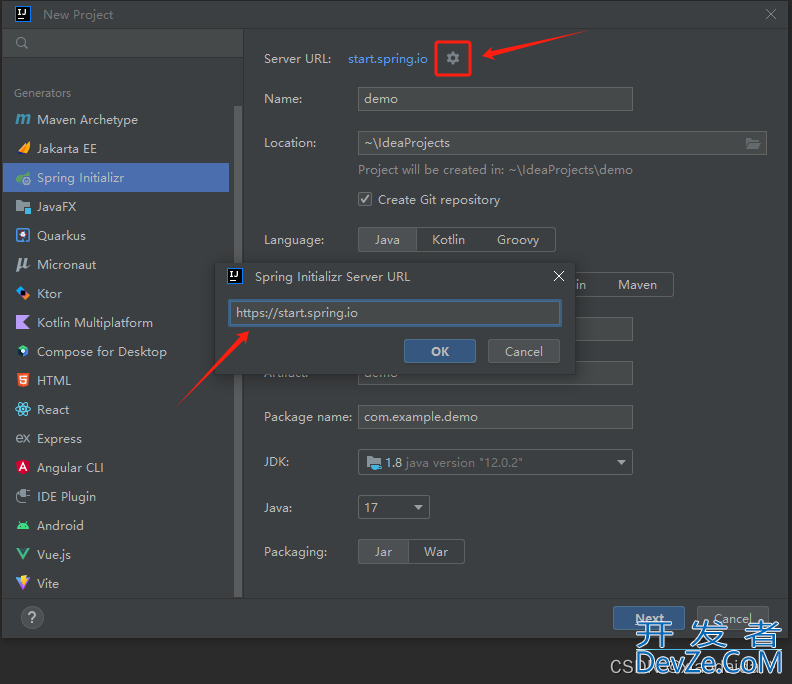Focus the https://start.spring.io URL field

point(394,313)
